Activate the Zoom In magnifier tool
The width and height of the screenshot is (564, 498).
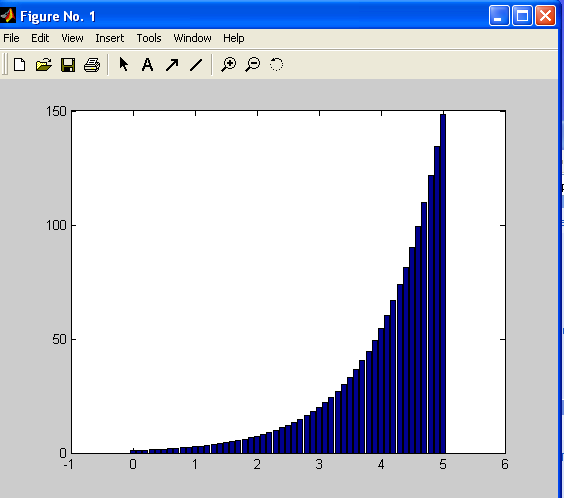(228, 65)
